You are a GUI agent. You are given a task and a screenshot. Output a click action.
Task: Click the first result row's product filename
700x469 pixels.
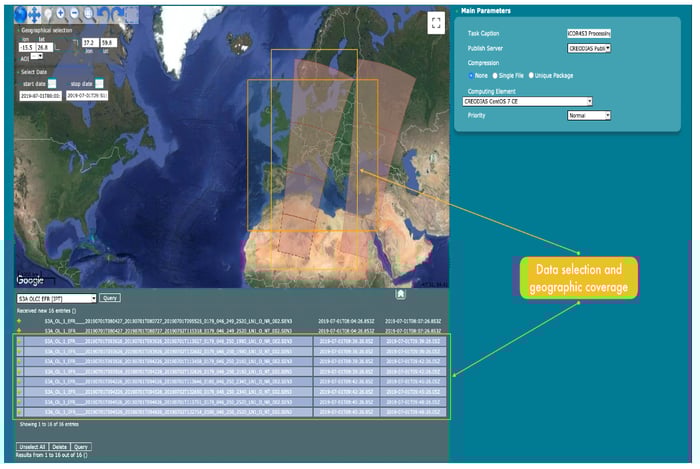click(x=168, y=321)
